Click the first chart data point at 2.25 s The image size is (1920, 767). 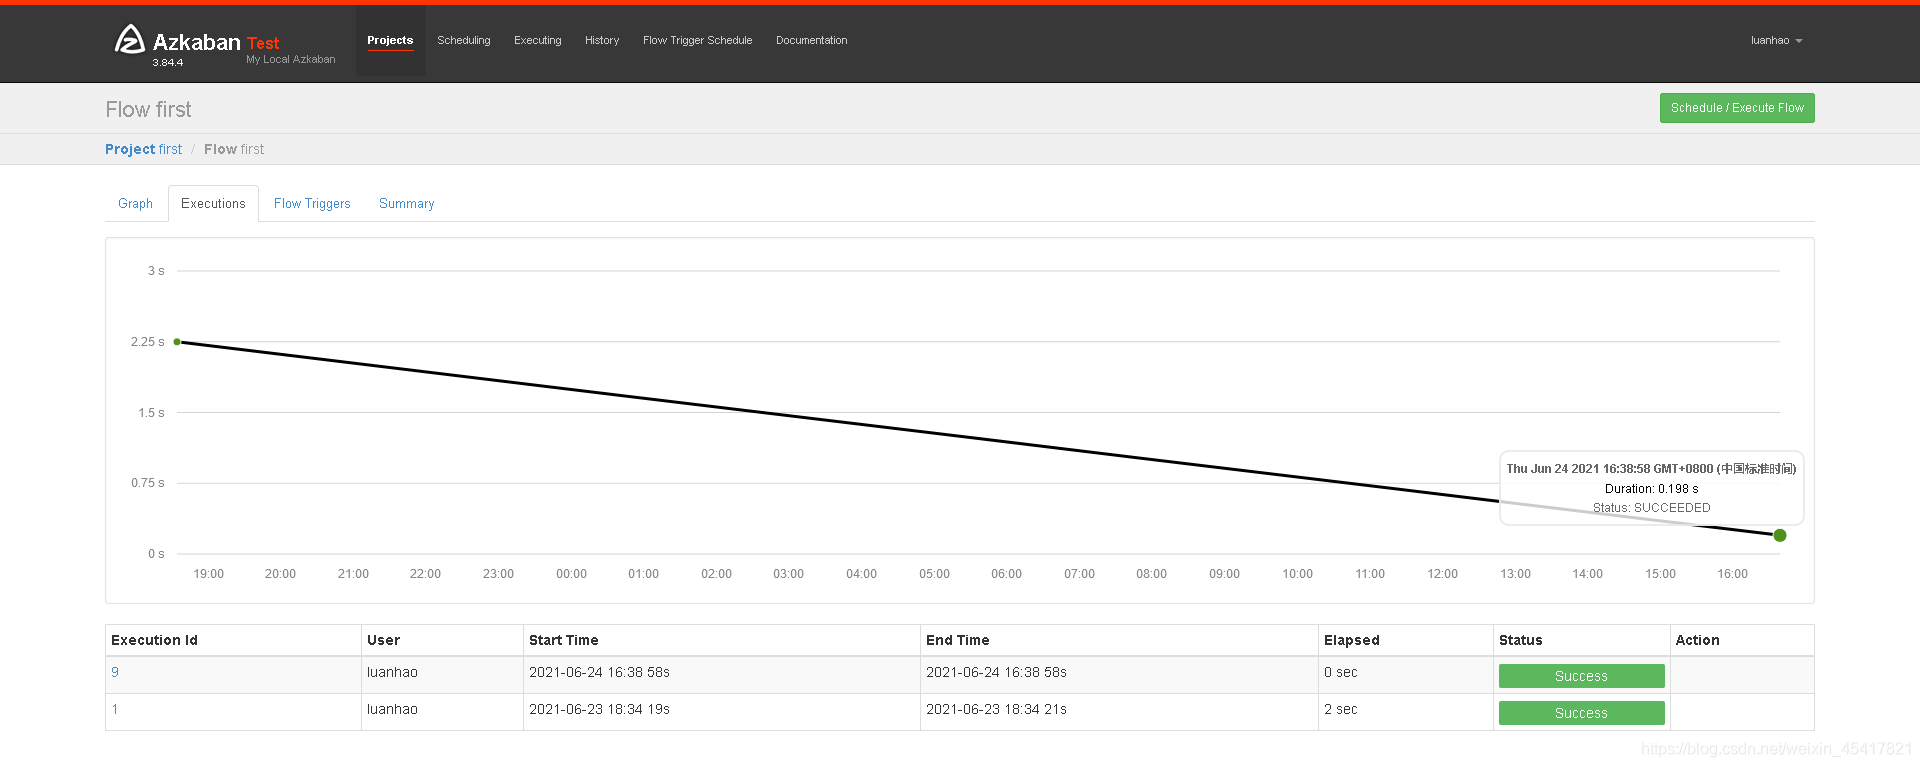click(177, 342)
